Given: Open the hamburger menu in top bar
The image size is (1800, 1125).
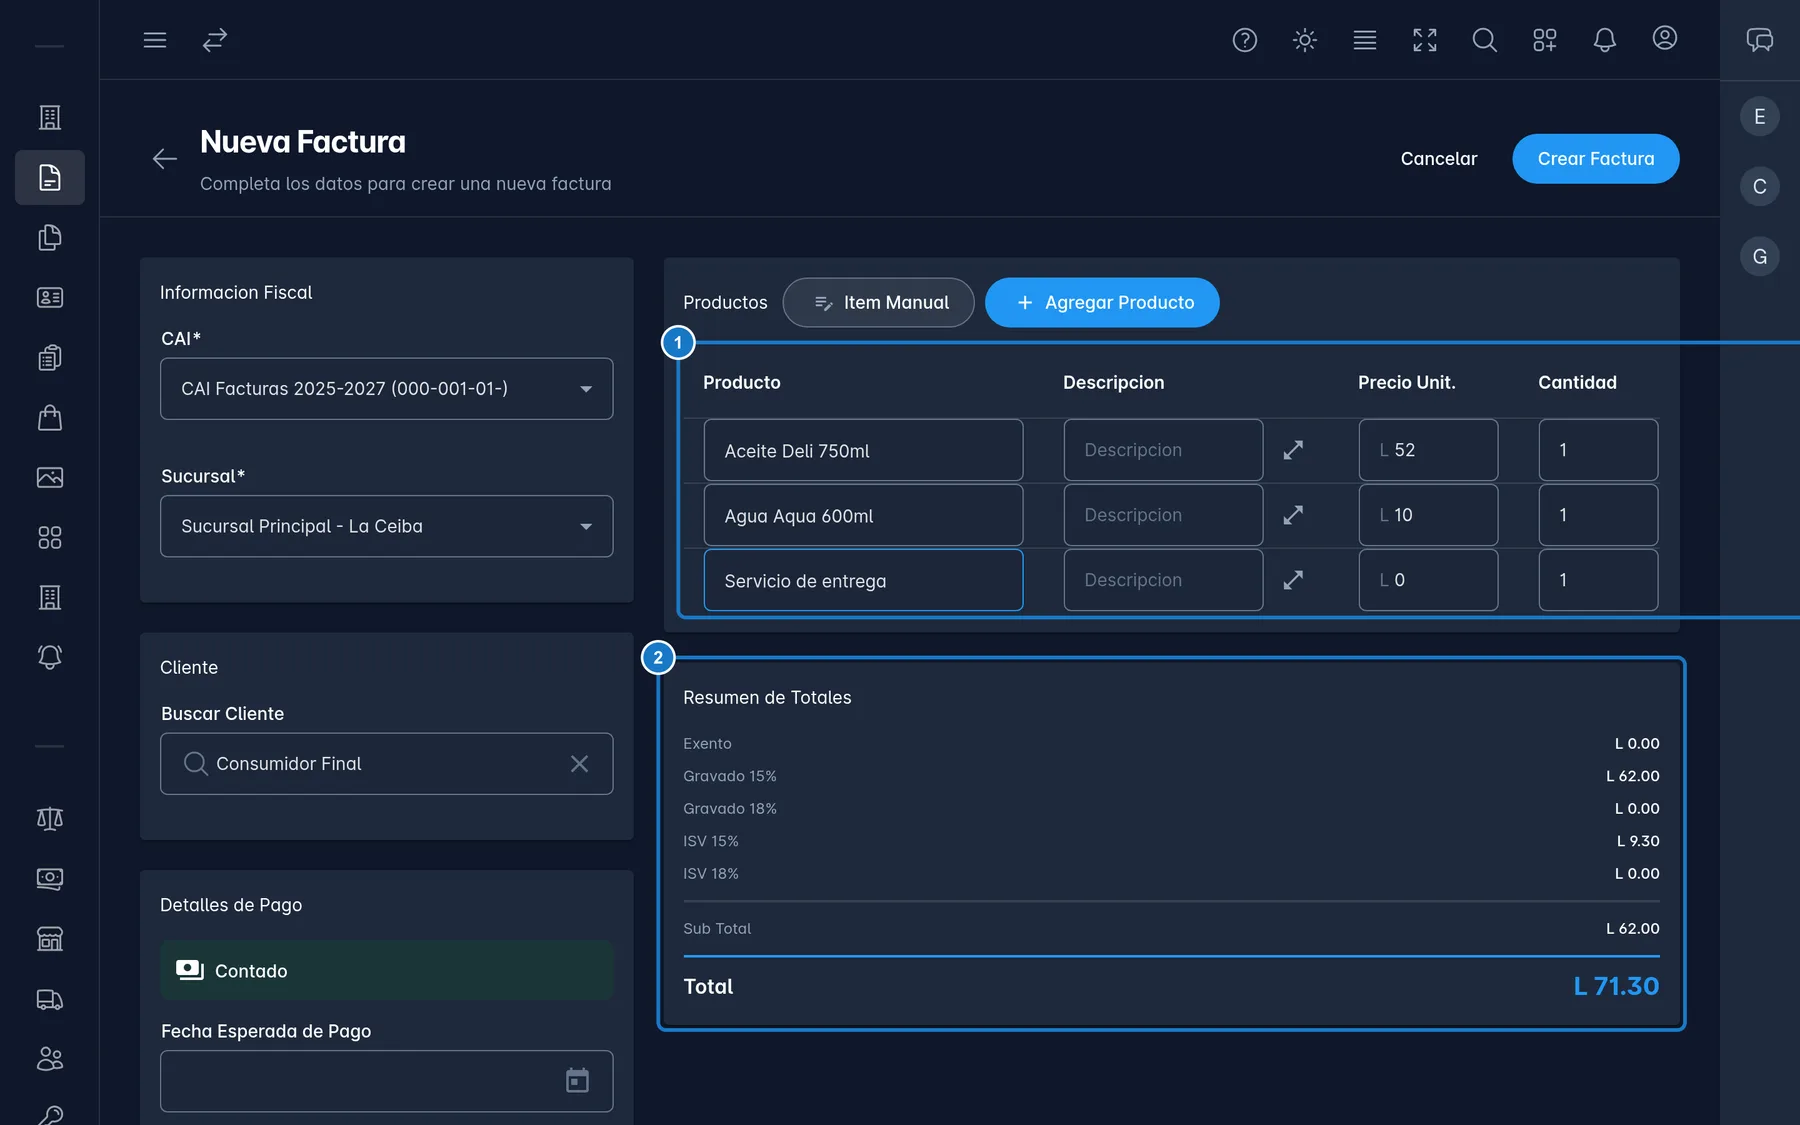Looking at the screenshot, I should (x=155, y=40).
